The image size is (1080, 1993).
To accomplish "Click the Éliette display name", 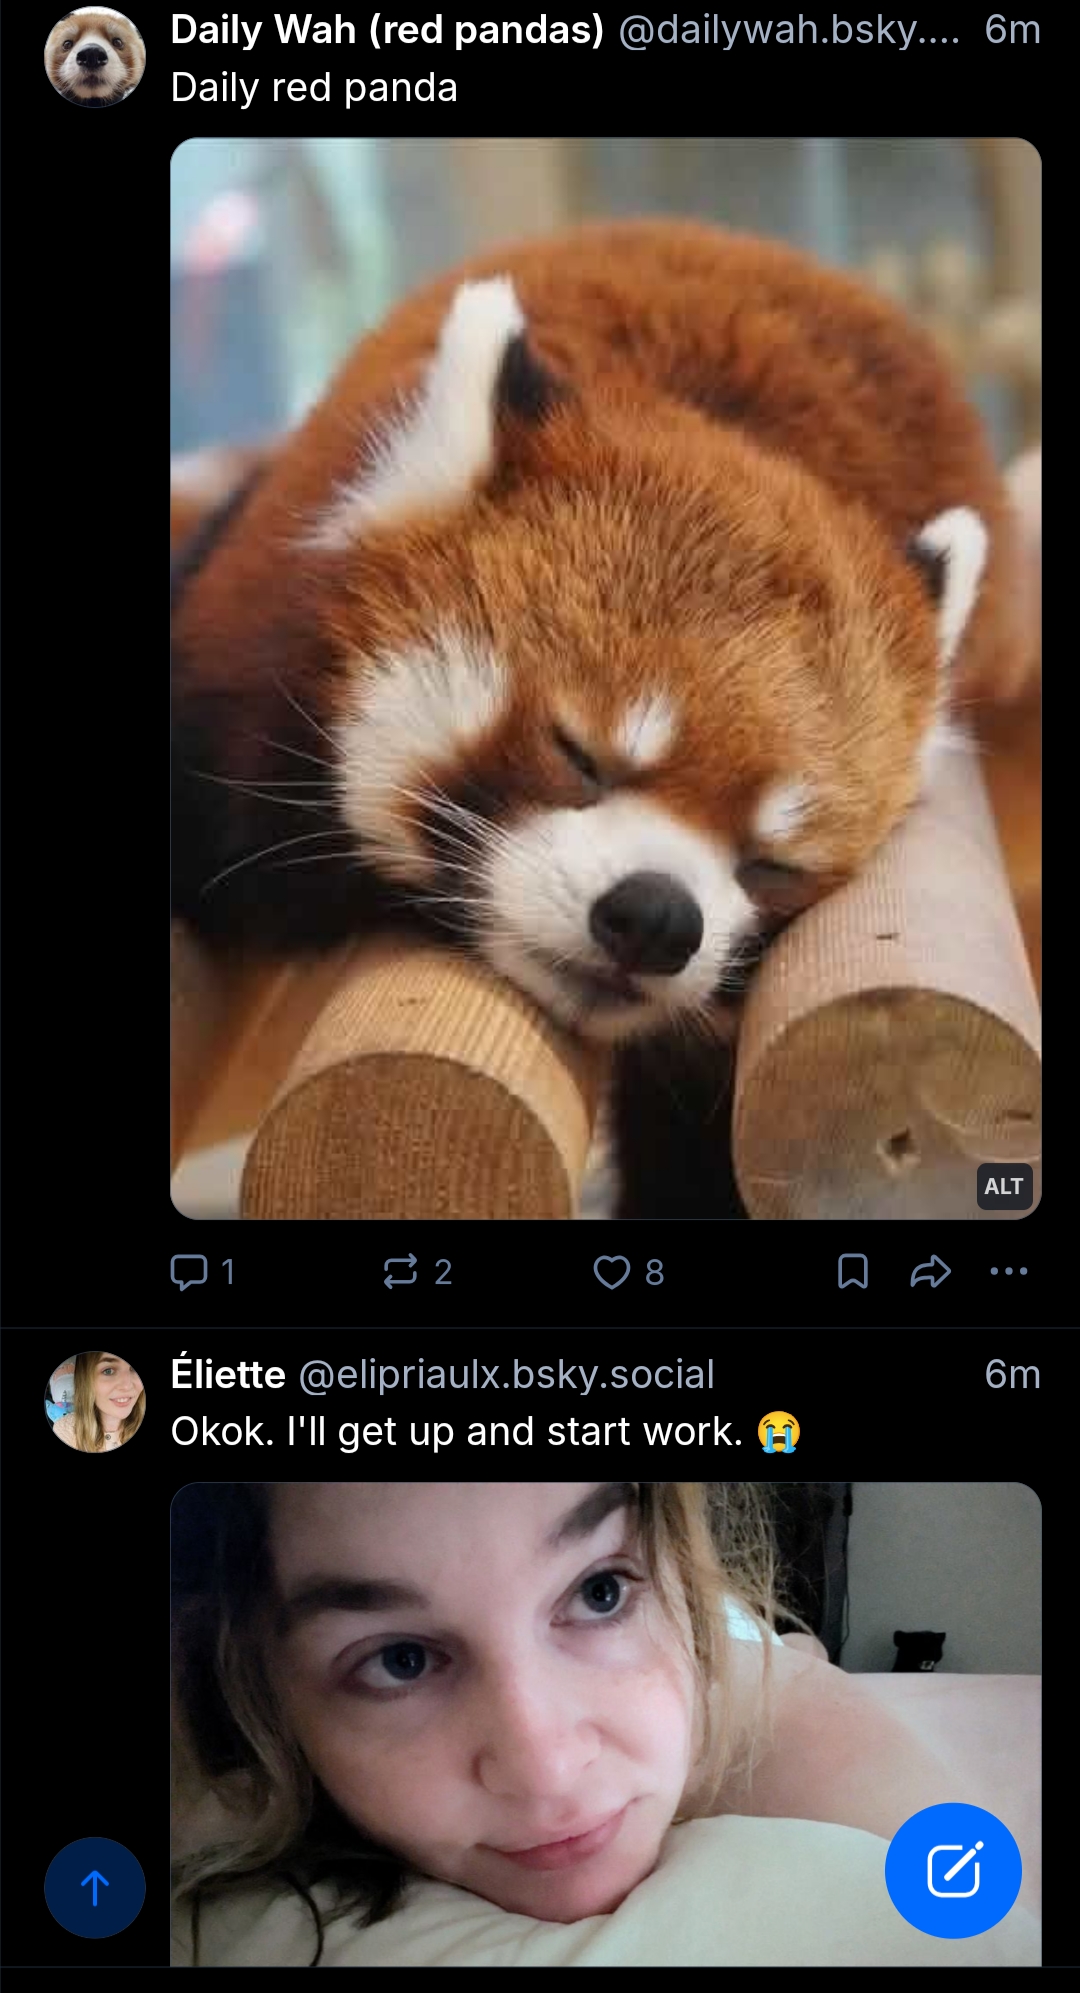I will coord(228,1374).
